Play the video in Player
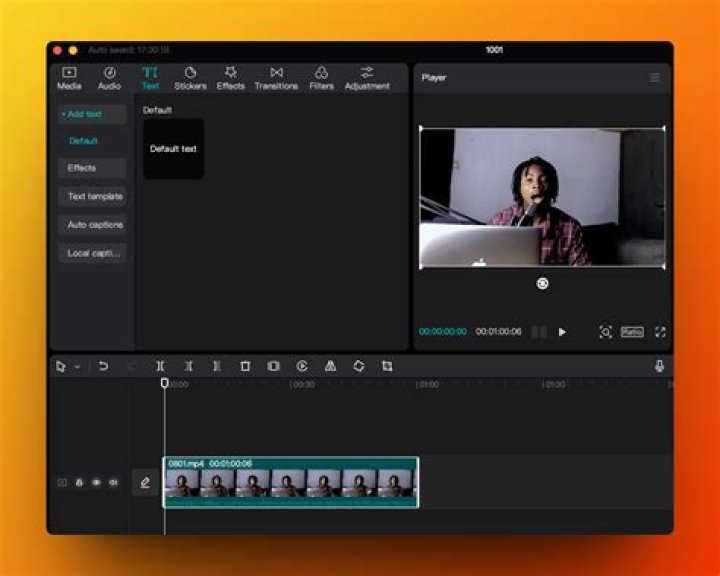The image size is (720, 576). pos(562,332)
